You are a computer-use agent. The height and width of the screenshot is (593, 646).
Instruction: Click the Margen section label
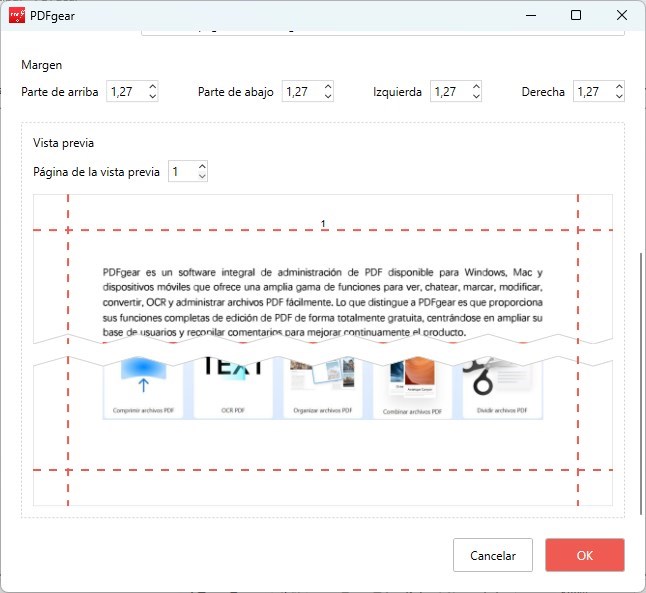[x=42, y=65]
